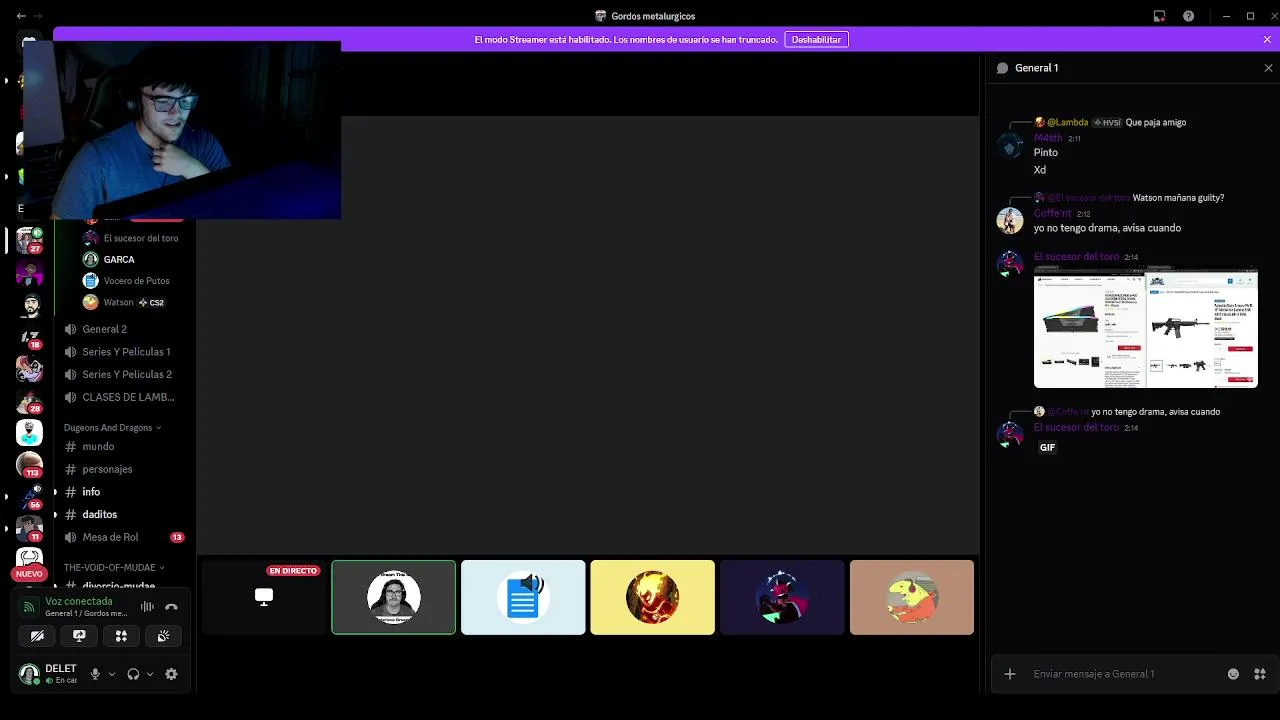The width and height of the screenshot is (1280, 720).
Task: Select the tan Pikachu avatar participant tile
Action: tap(912, 597)
